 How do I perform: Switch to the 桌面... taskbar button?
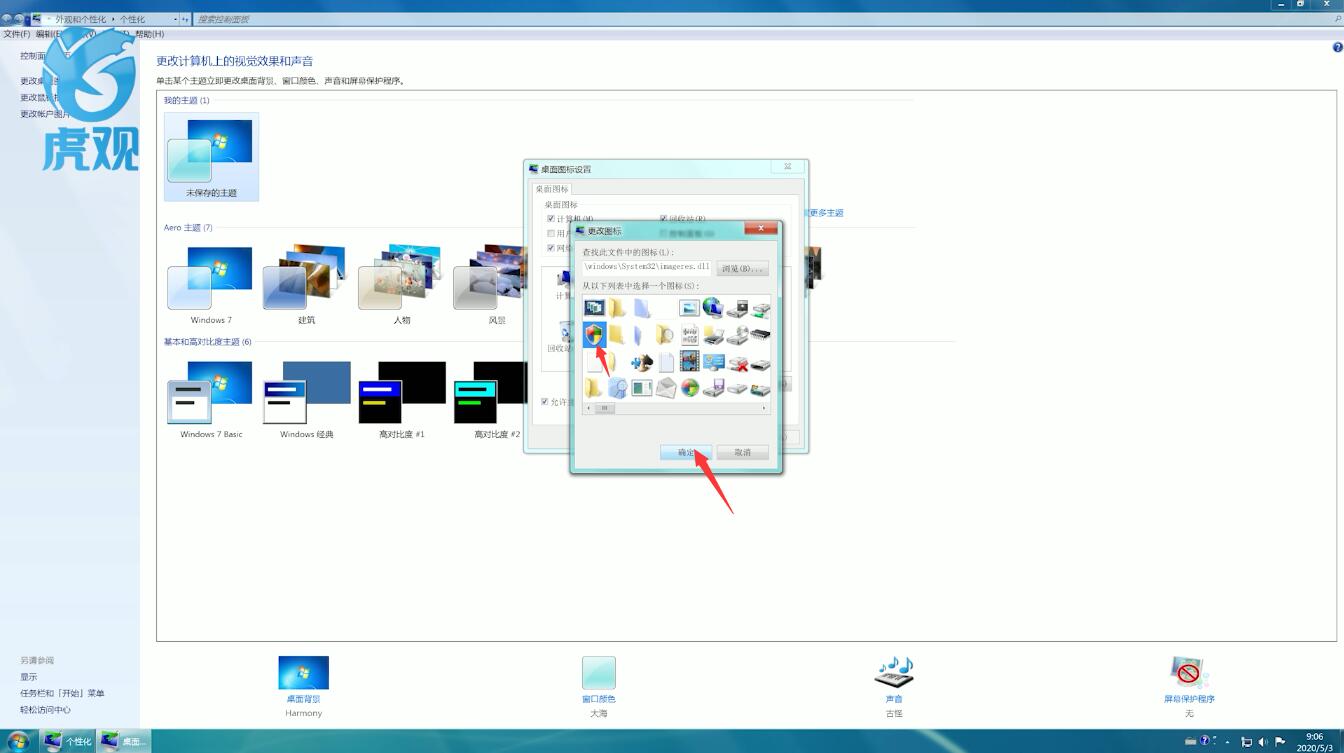pyautogui.click(x=124, y=741)
